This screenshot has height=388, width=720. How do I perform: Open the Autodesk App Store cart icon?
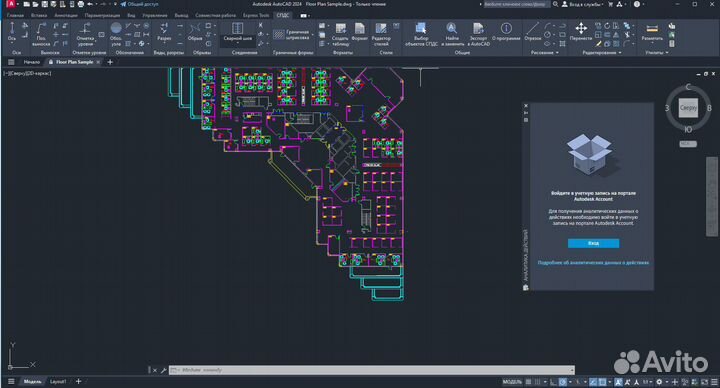pos(610,4)
